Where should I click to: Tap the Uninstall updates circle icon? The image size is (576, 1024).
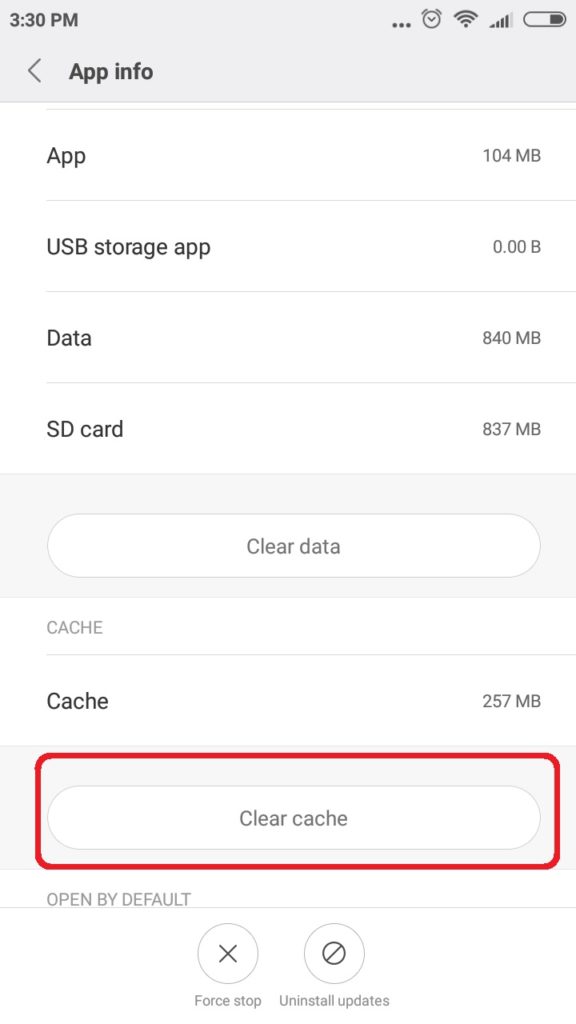334,954
